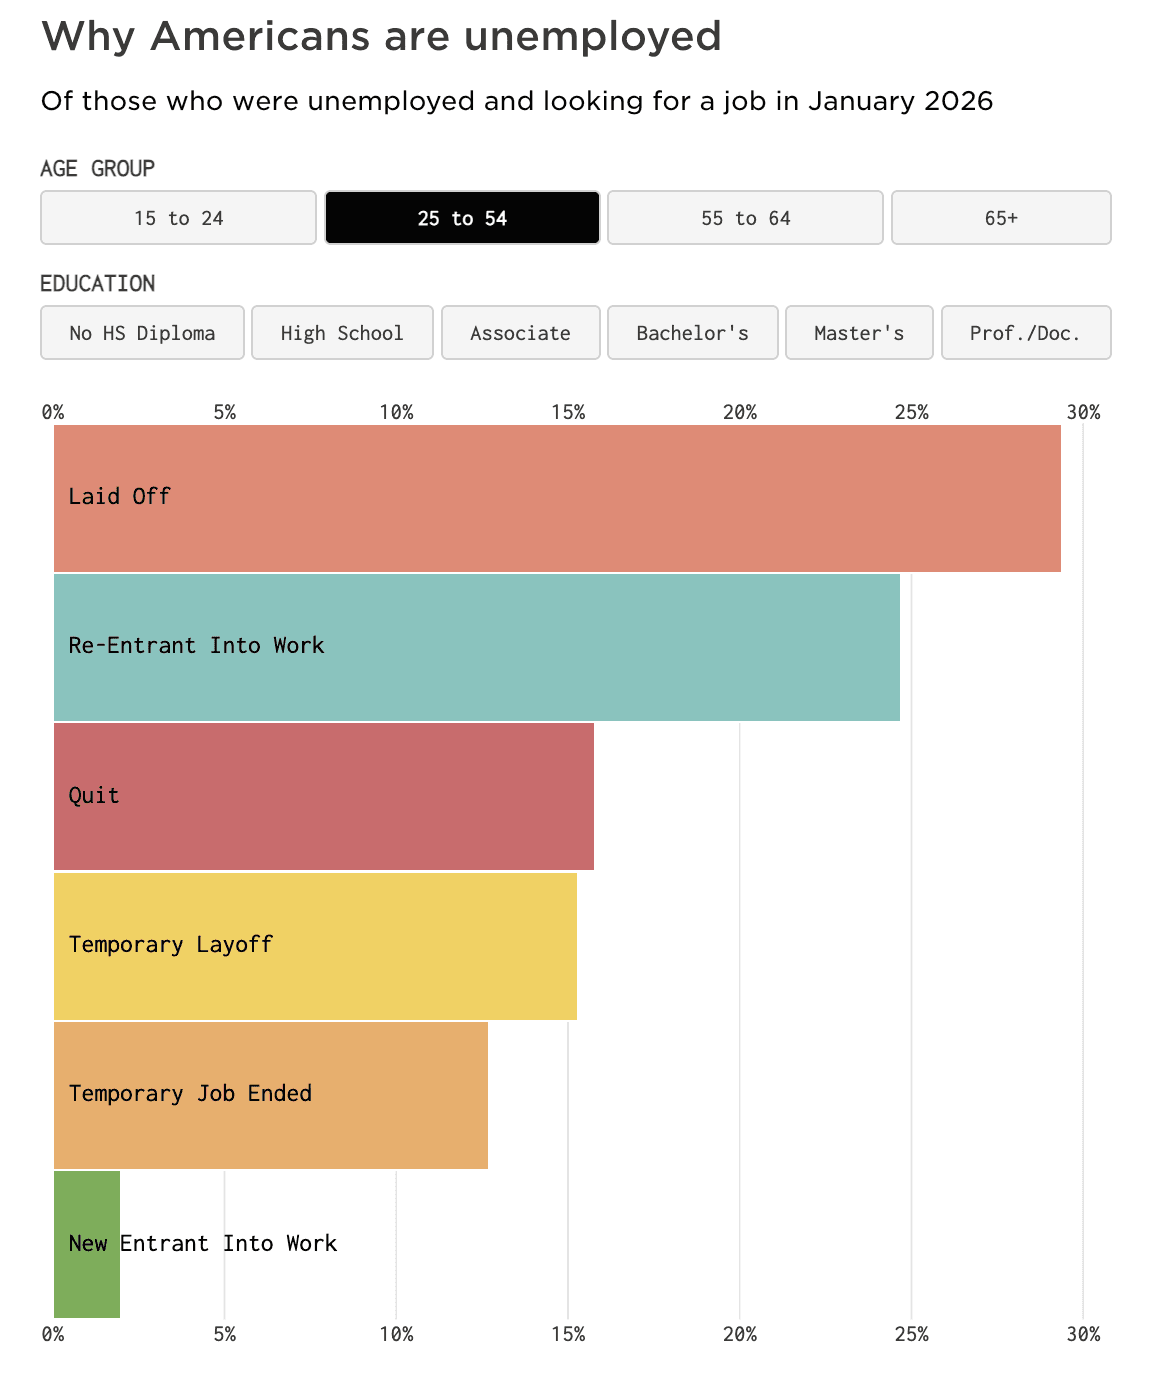Click the Temporary Job Ended orange bar
The image size is (1162, 1382).
[271, 1095]
